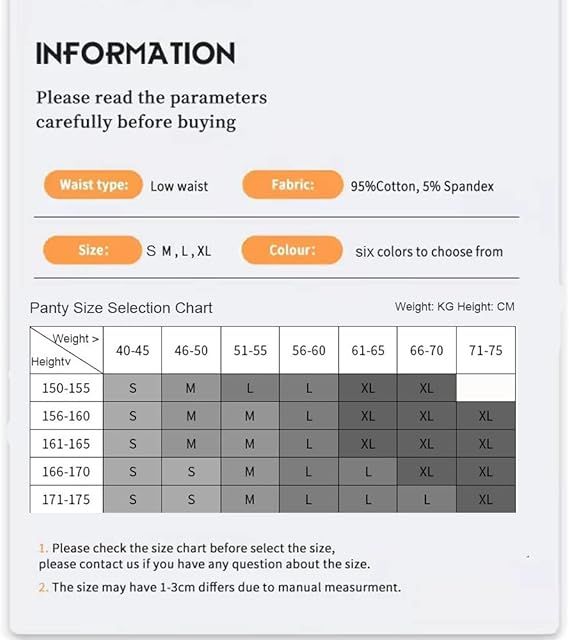Click the empty cell under 71-75 column
This screenshot has height=640, width=569.
click(x=486, y=388)
